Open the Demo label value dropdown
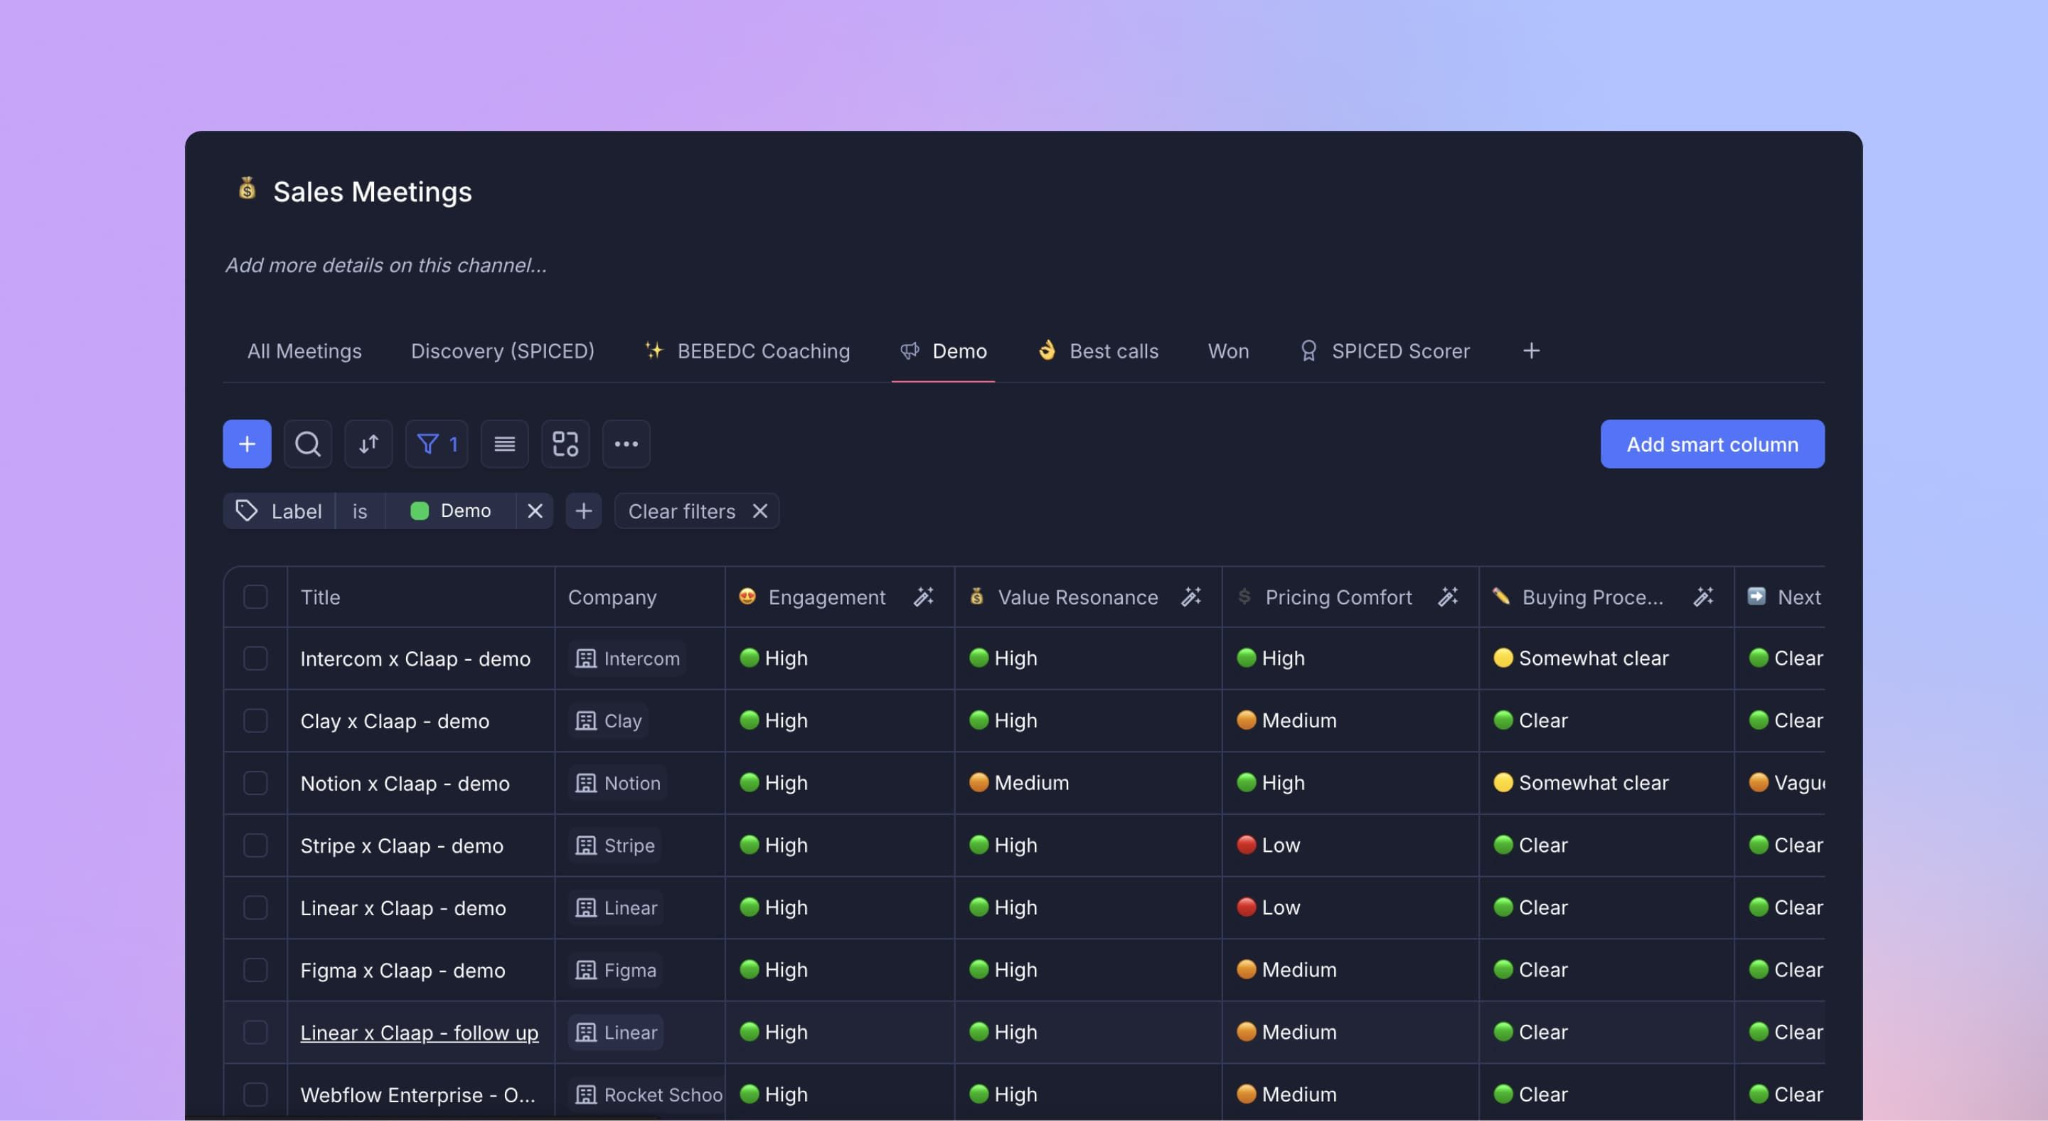The image size is (2048, 1121). [452, 511]
